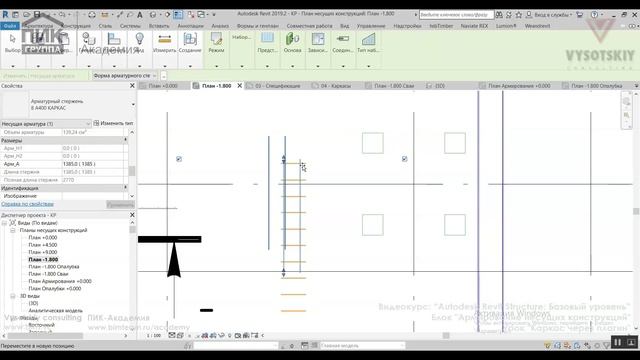The height and width of the screenshot is (360, 640).
Task: Click the navigation wheel icon at canvas right
Action: (x=627, y=102)
